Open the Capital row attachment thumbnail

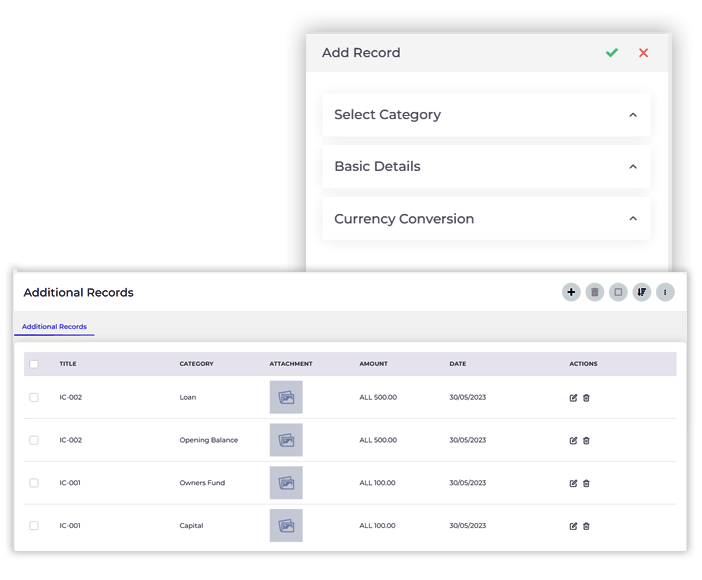coord(286,525)
